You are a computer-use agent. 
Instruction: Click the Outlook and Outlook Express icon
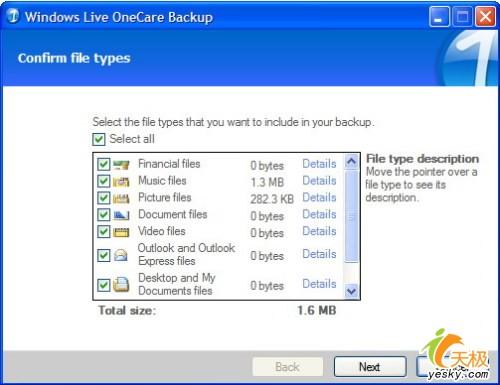pyautogui.click(x=121, y=256)
